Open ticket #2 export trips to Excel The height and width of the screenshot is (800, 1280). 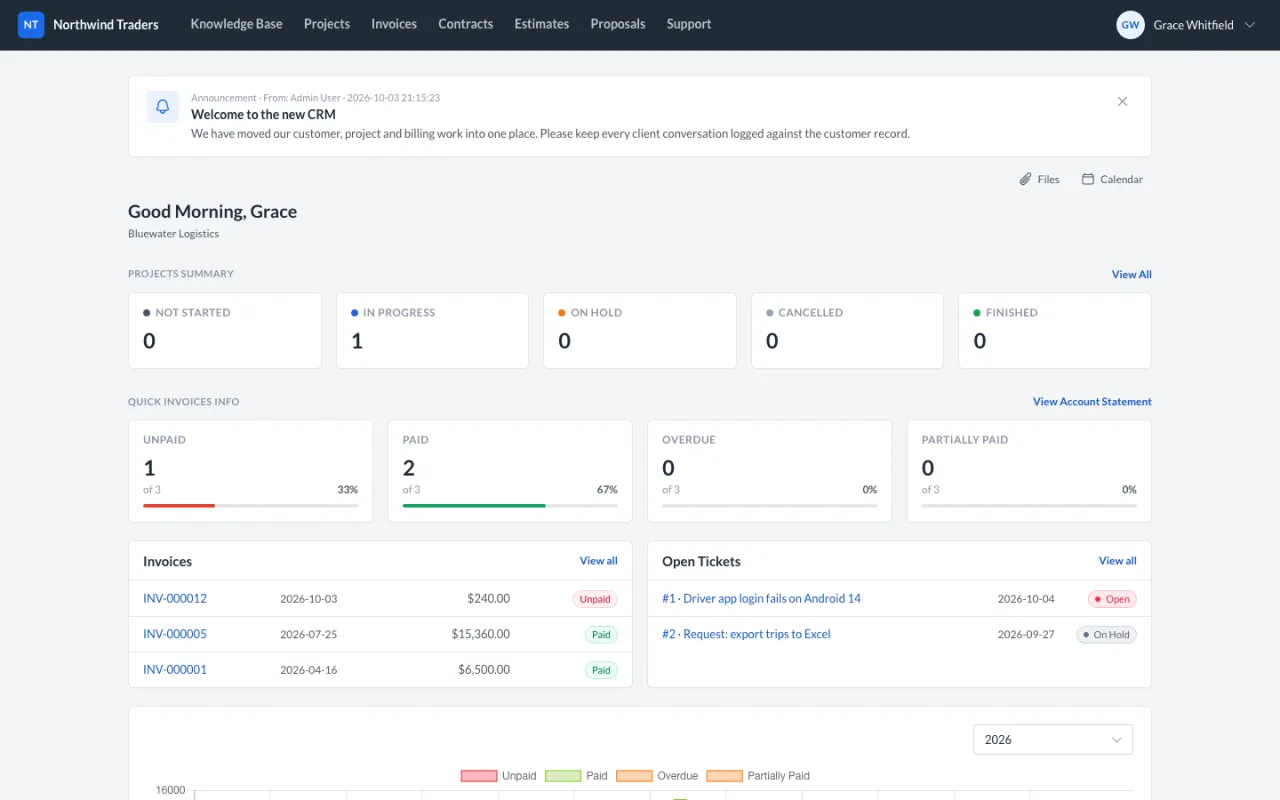[x=746, y=634]
